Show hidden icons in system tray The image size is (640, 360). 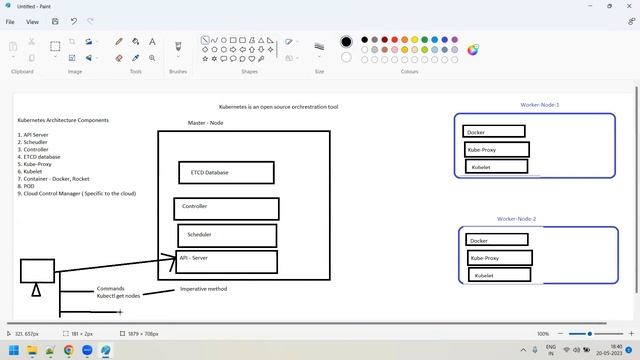pos(523,350)
